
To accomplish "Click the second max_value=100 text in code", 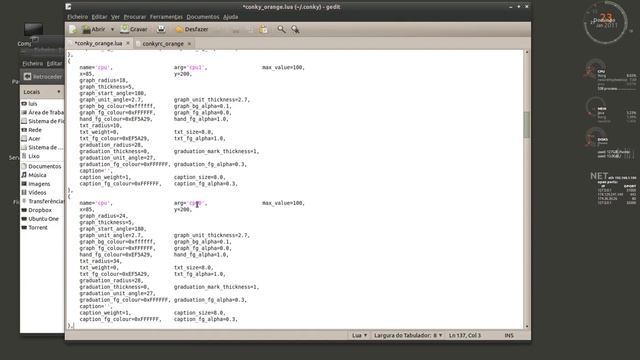I will [x=283, y=203].
